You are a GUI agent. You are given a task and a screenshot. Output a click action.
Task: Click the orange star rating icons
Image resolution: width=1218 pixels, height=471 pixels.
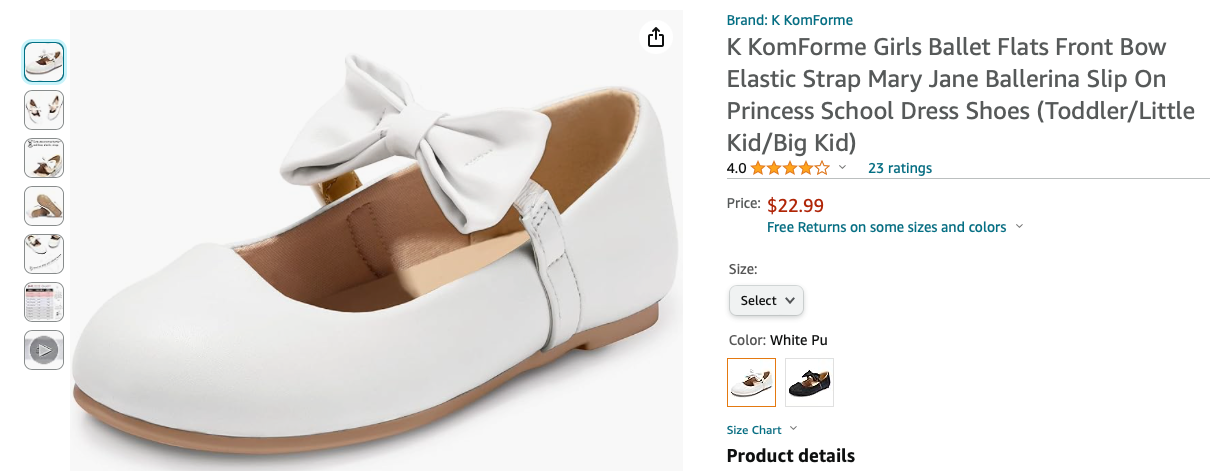(x=790, y=168)
